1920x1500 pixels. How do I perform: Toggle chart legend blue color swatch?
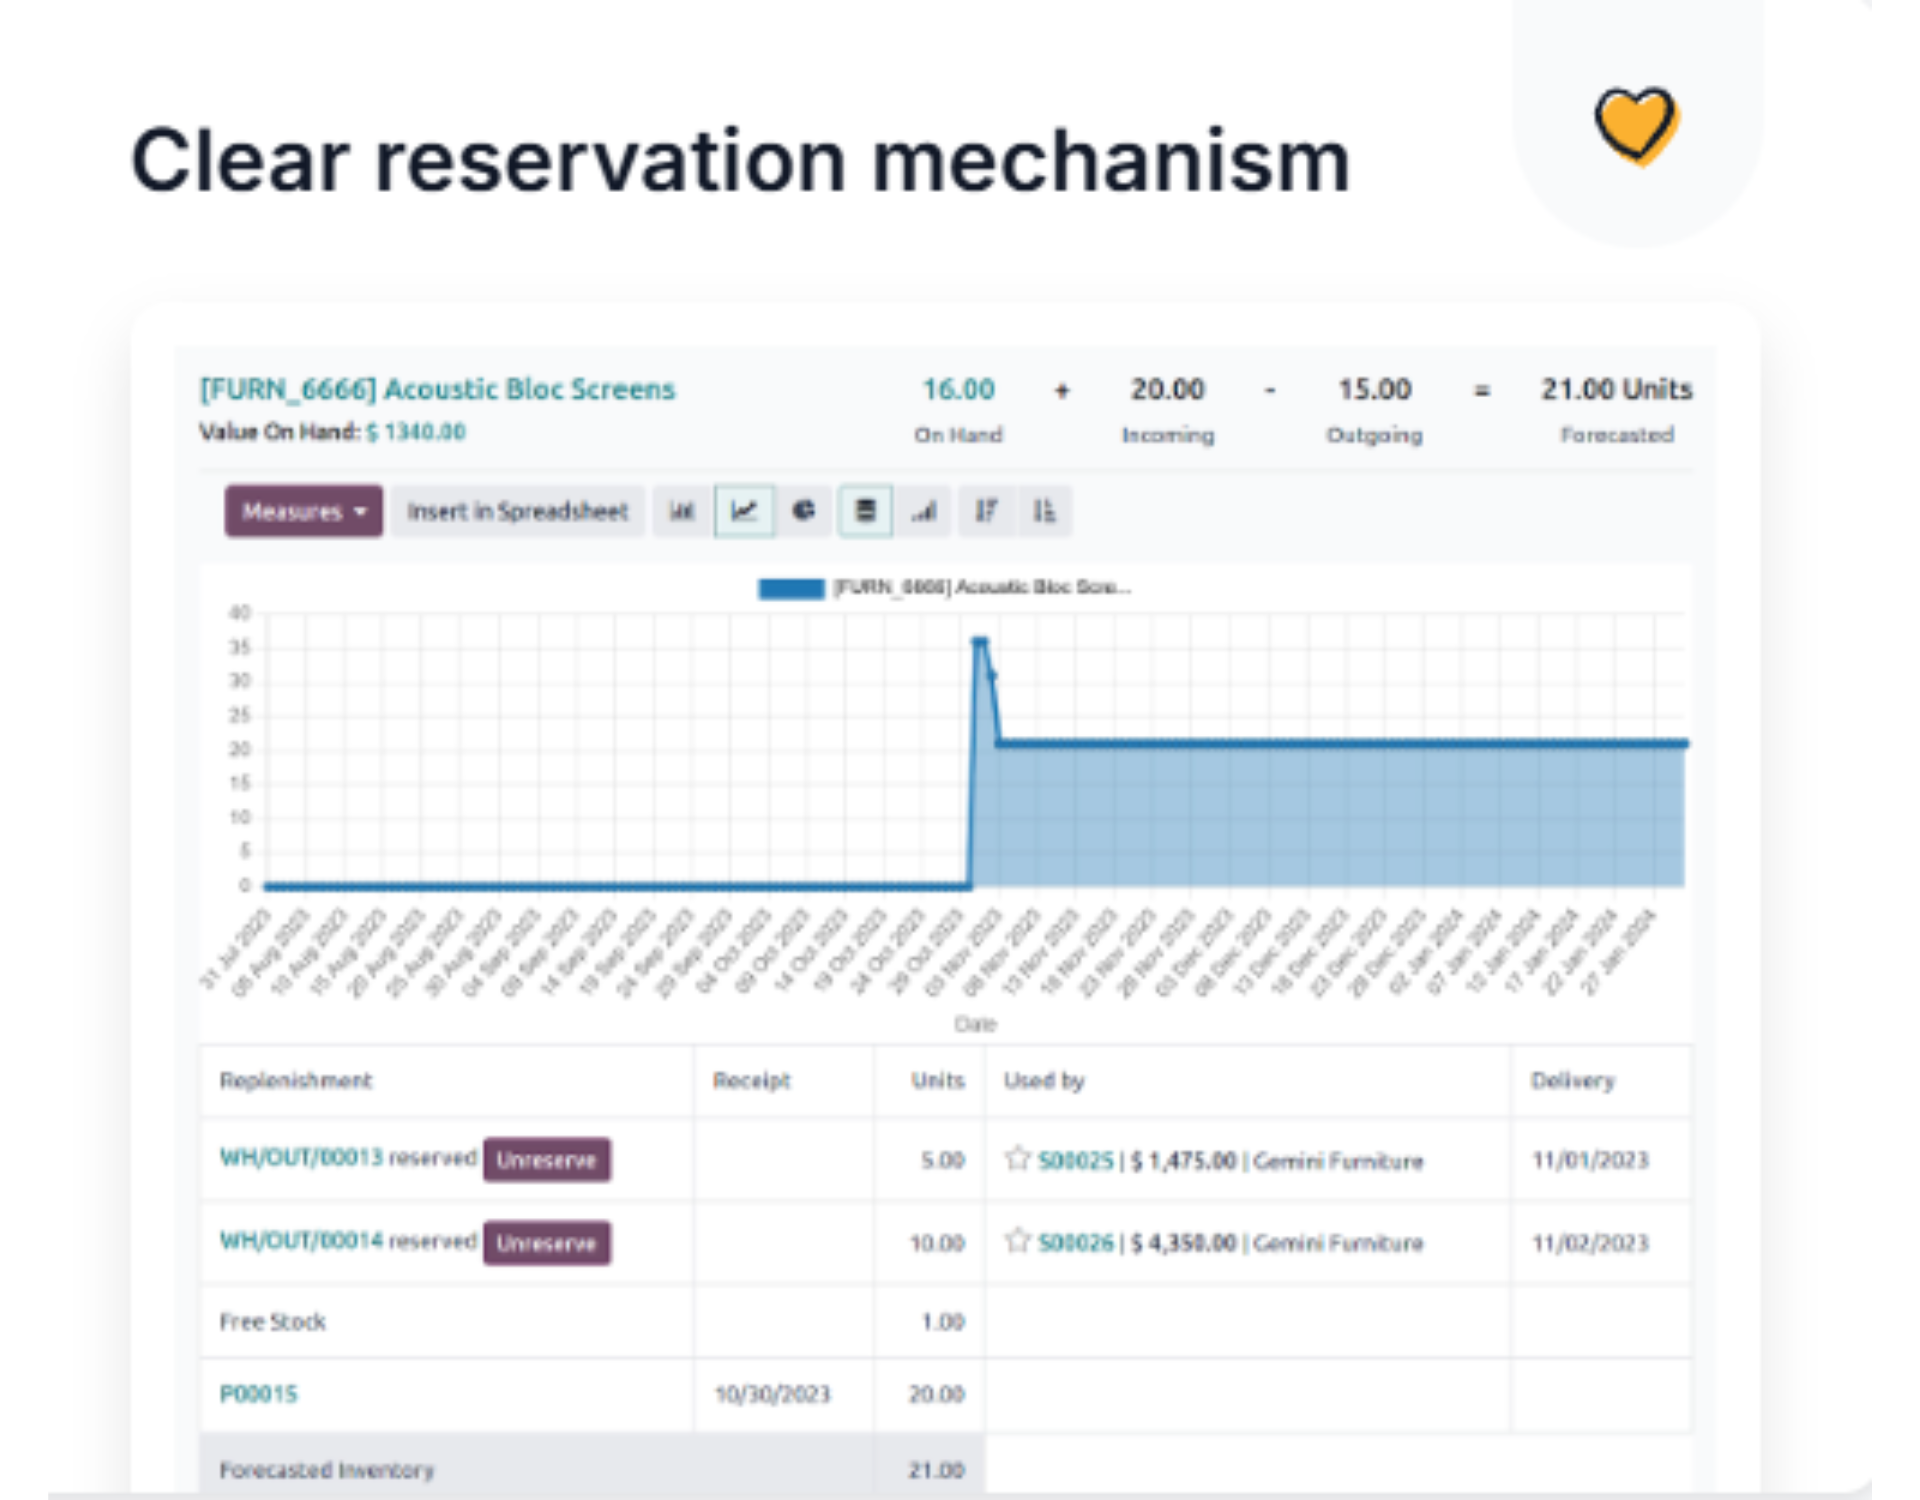[790, 588]
